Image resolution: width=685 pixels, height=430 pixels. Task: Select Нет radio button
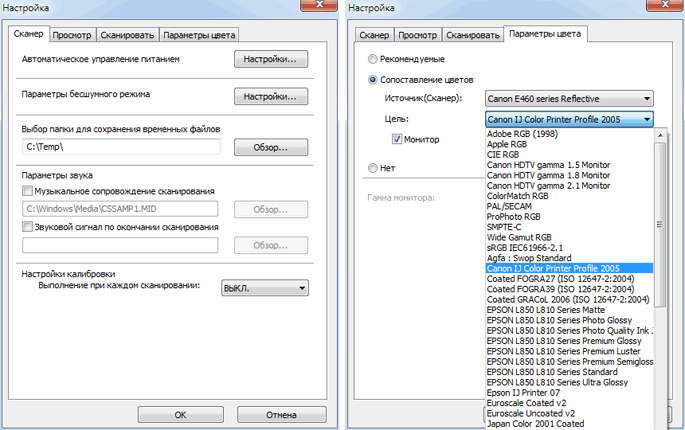tap(373, 168)
